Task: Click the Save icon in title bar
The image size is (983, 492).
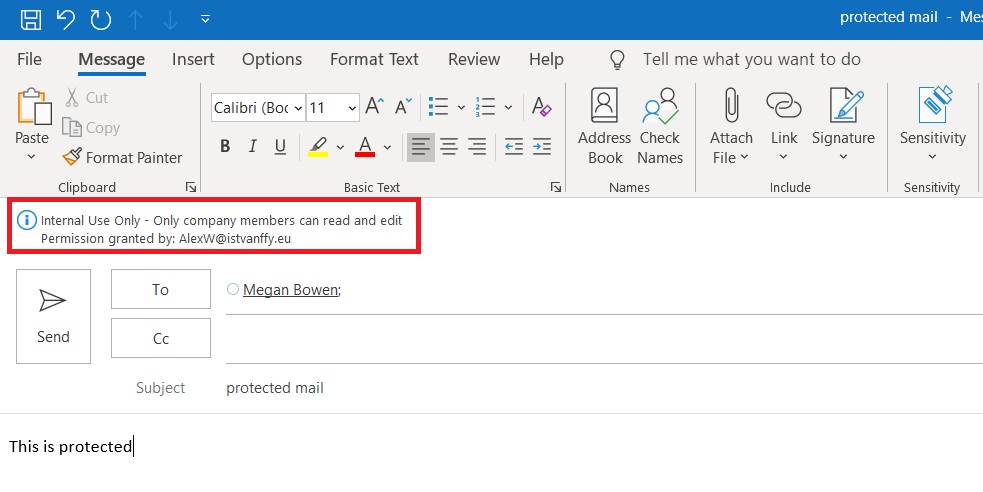Action: (x=31, y=18)
